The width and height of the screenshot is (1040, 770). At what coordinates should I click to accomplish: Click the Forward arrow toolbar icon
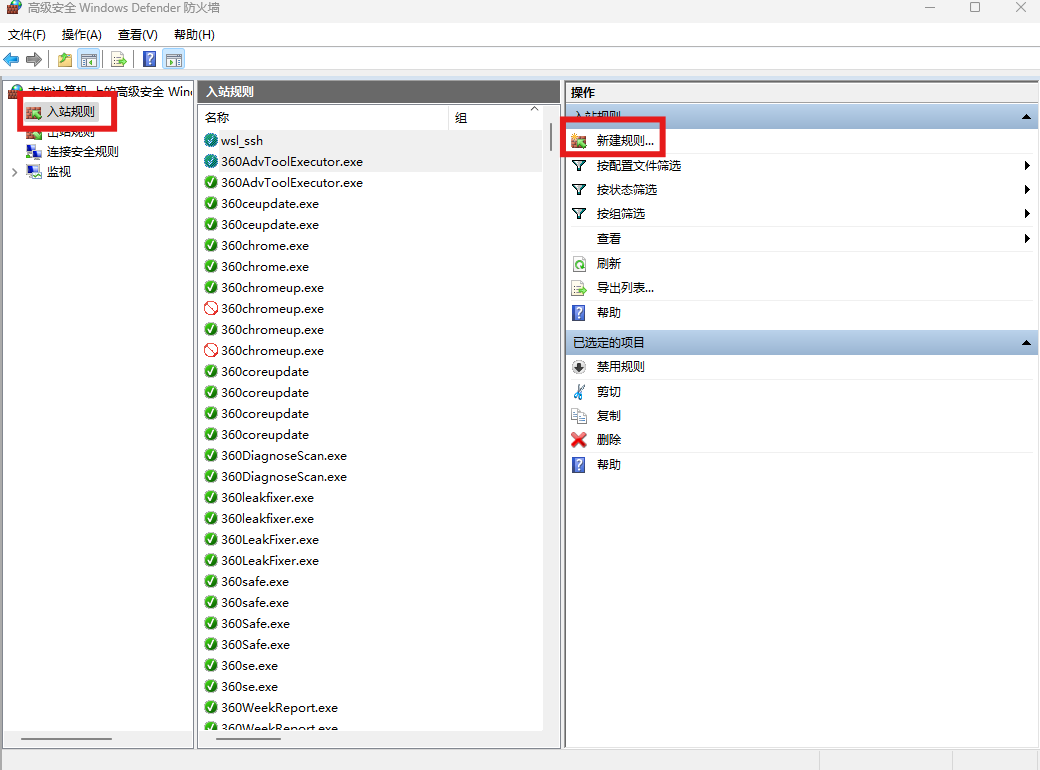coord(34,60)
